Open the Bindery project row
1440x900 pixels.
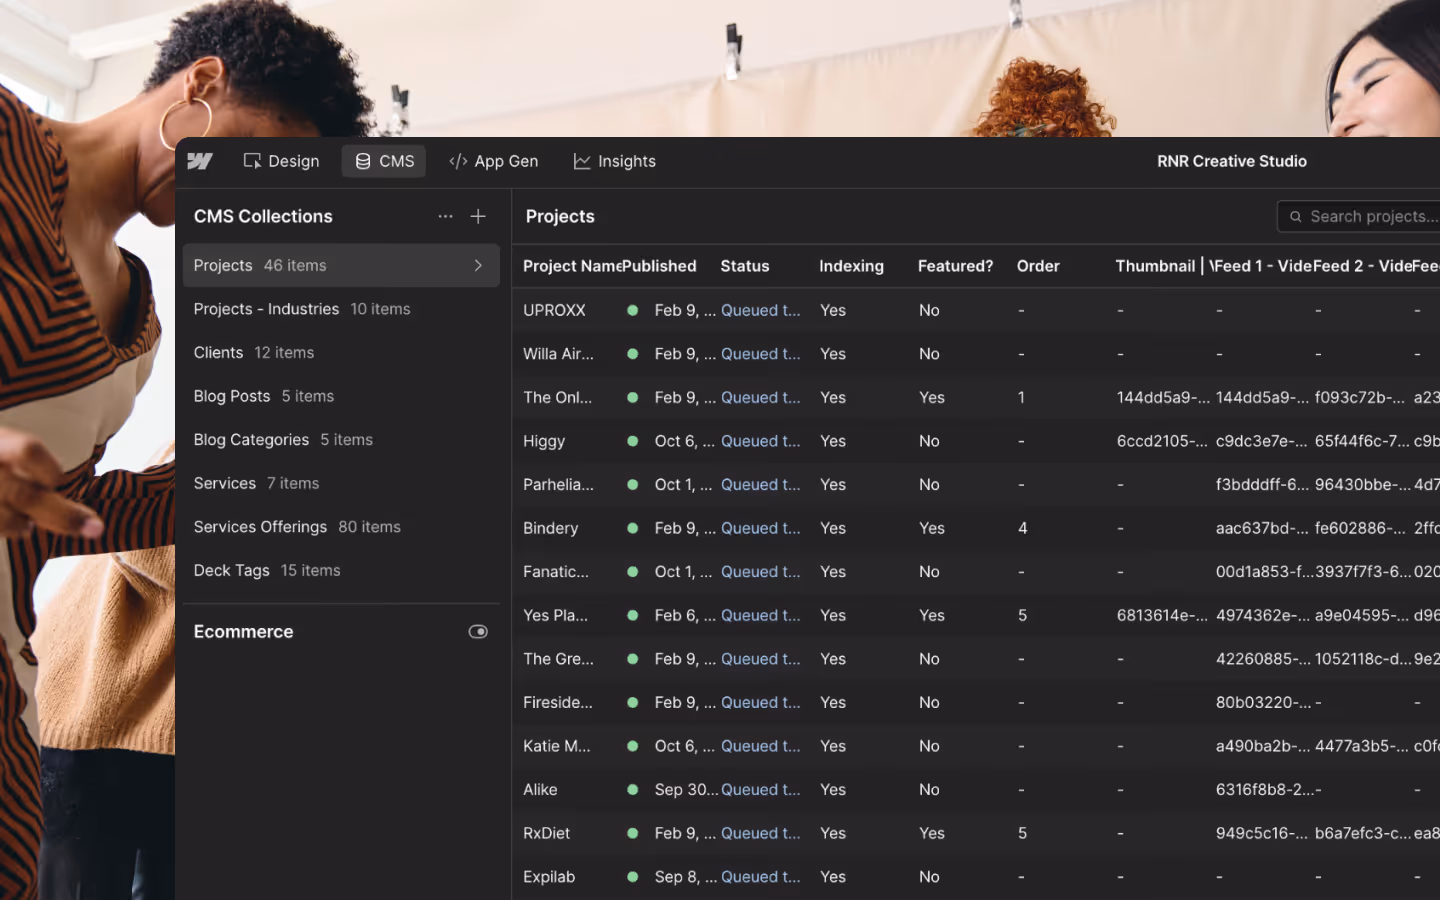pyautogui.click(x=976, y=528)
